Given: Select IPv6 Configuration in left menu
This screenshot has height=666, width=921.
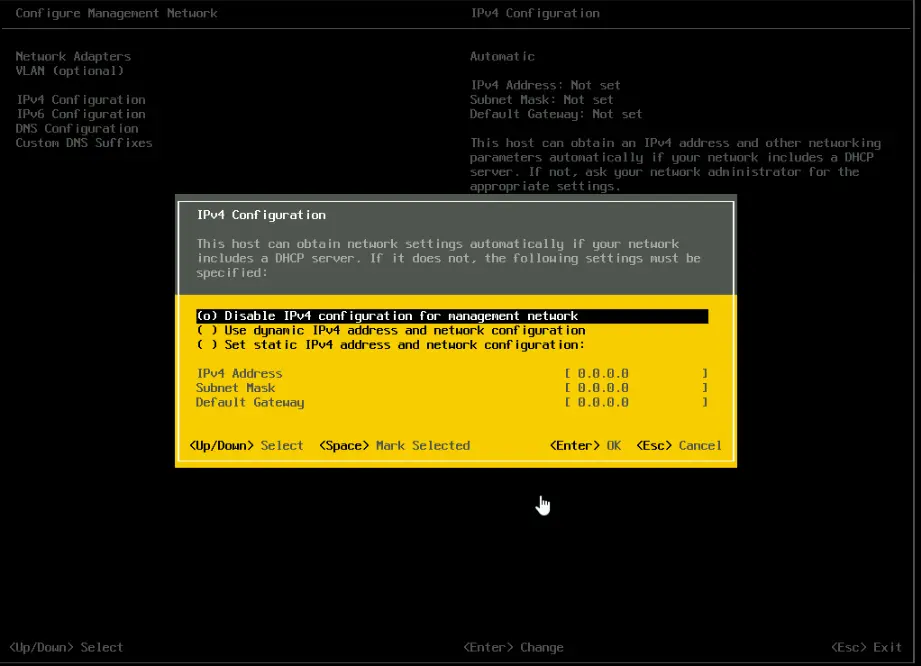Looking at the screenshot, I should [81, 114].
